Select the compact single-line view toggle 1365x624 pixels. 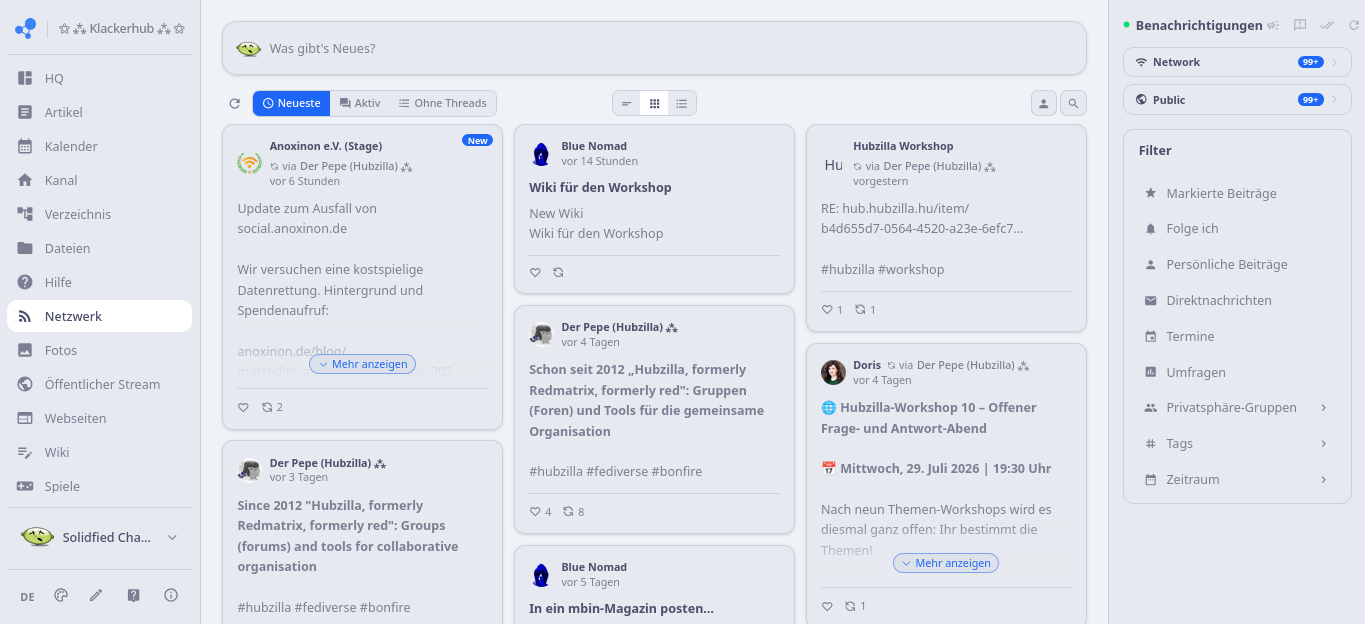(x=627, y=103)
